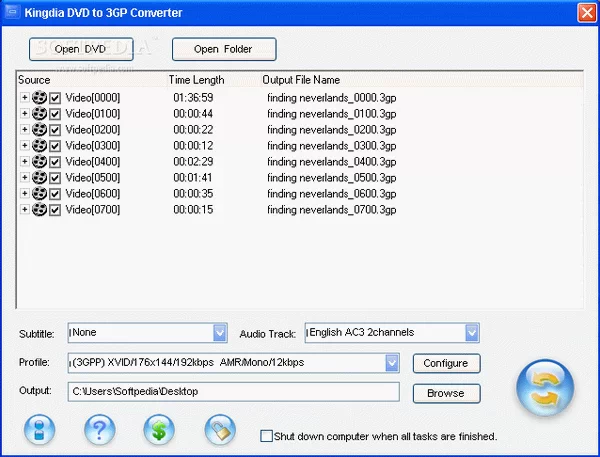Click the film reel icon of Video[0200]
600x457 pixels.
point(39,130)
